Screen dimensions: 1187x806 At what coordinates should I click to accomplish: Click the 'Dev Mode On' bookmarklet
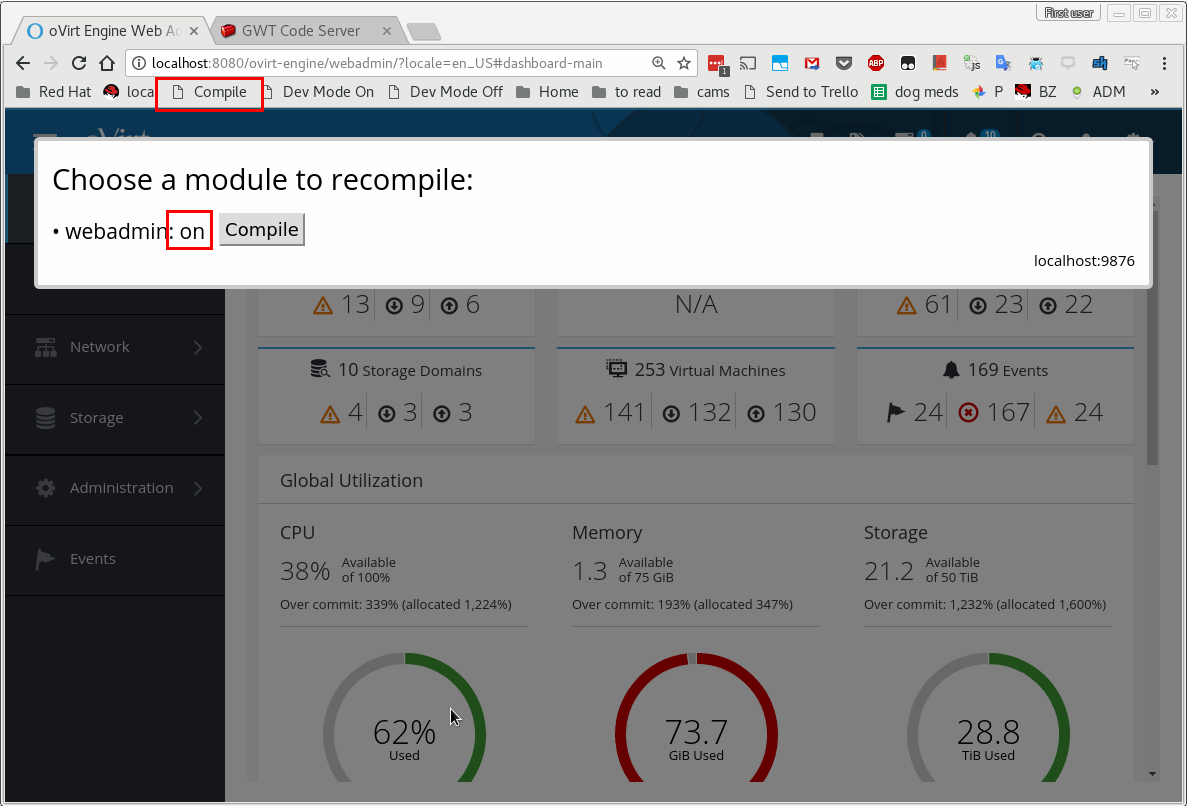tap(318, 92)
